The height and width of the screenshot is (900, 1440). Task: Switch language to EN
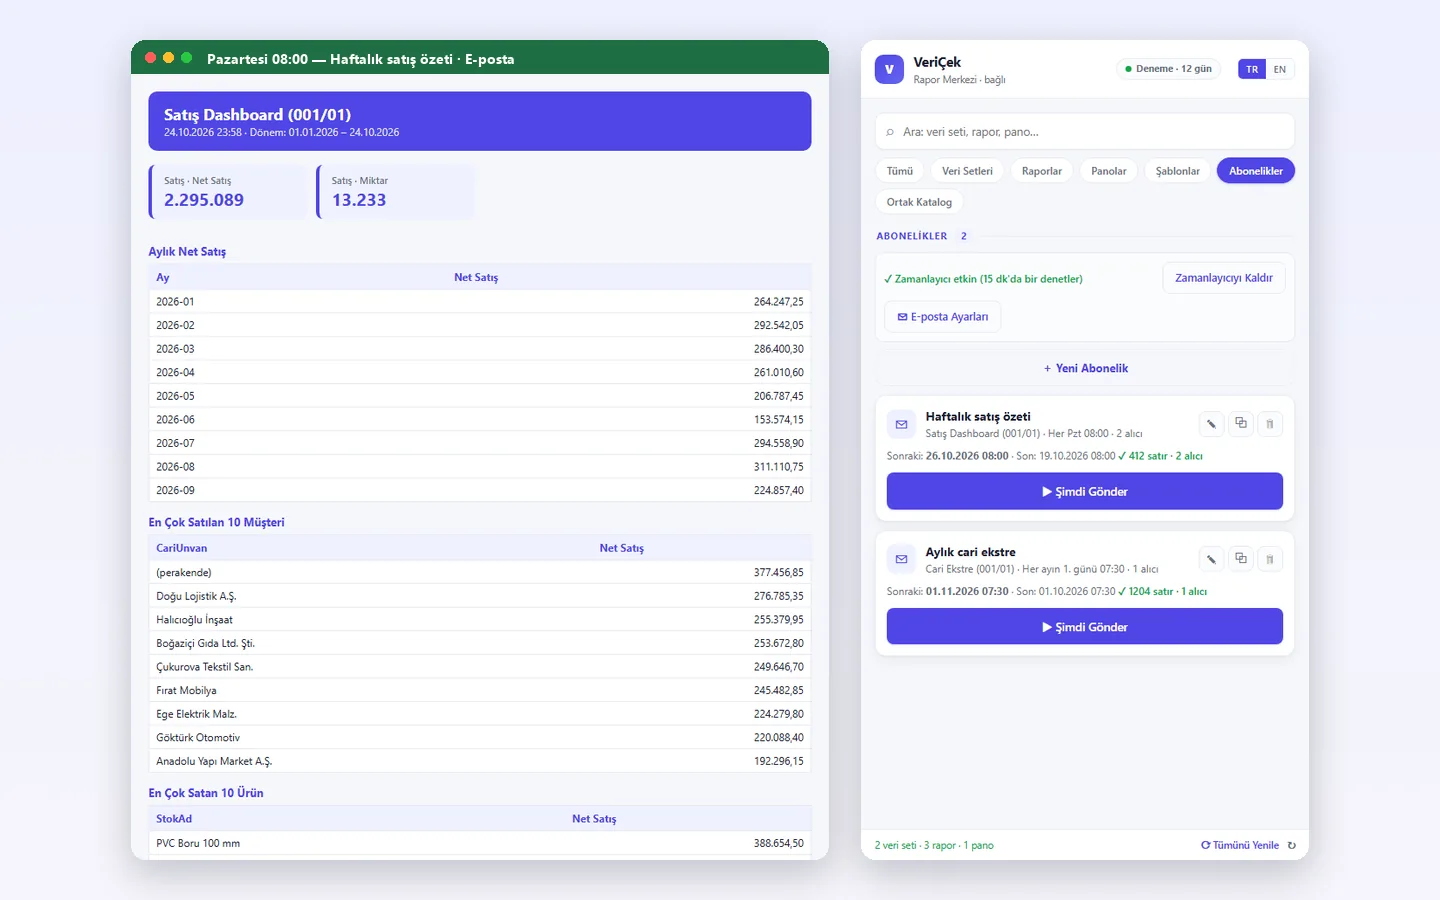point(1280,69)
